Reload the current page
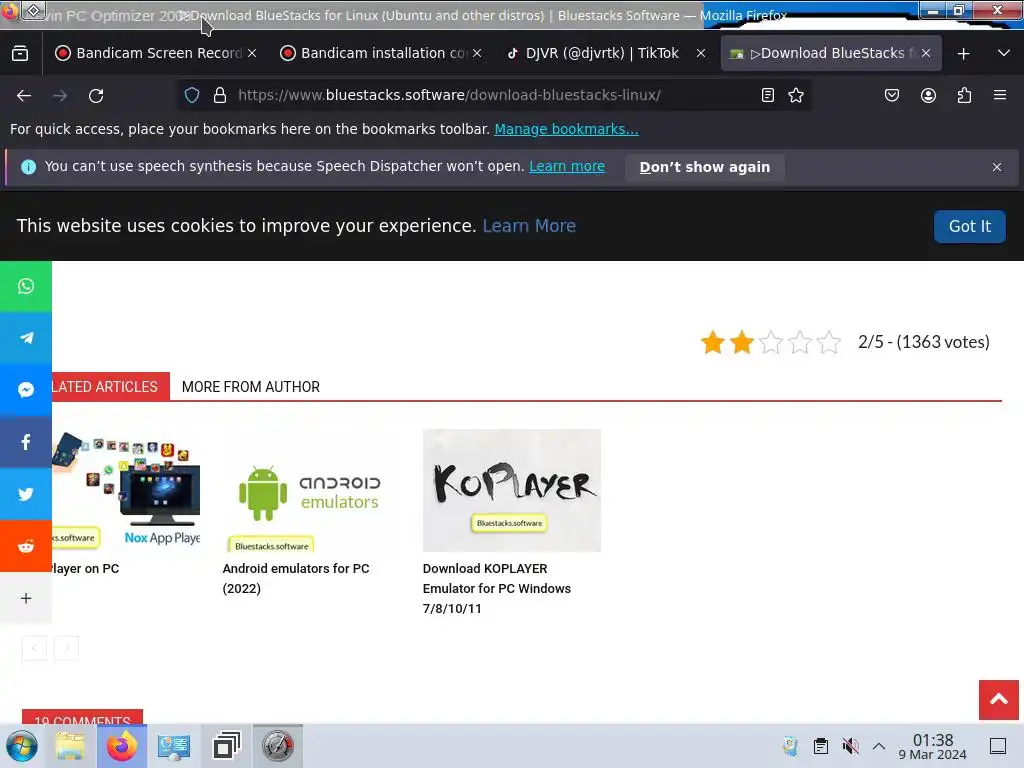The width and height of the screenshot is (1024, 768). tap(96, 95)
